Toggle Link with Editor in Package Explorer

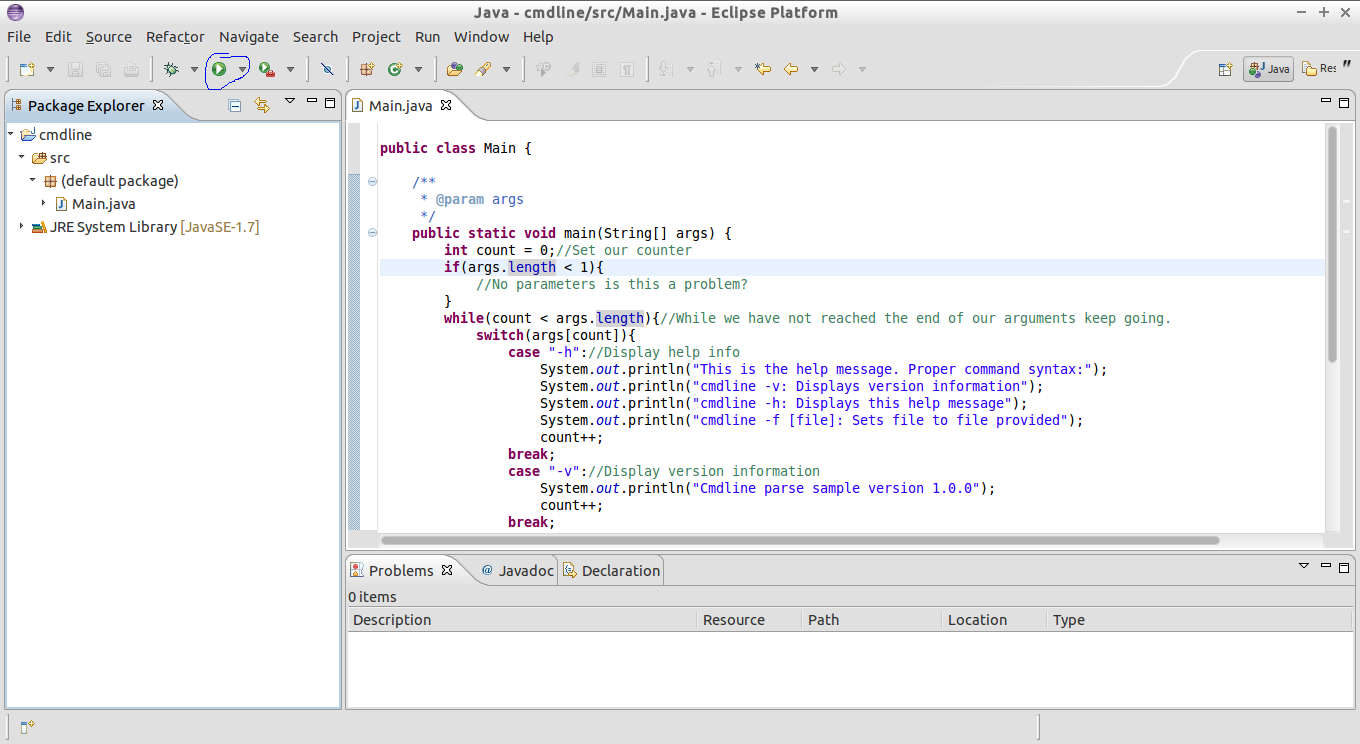(x=262, y=105)
